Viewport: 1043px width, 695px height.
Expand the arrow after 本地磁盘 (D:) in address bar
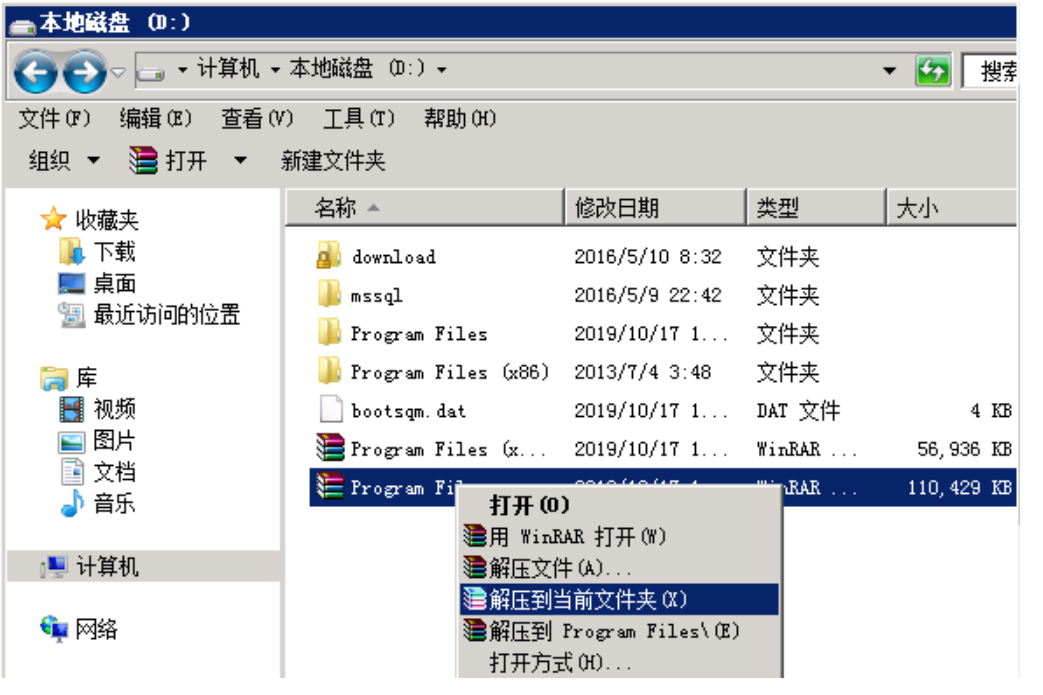[442, 69]
